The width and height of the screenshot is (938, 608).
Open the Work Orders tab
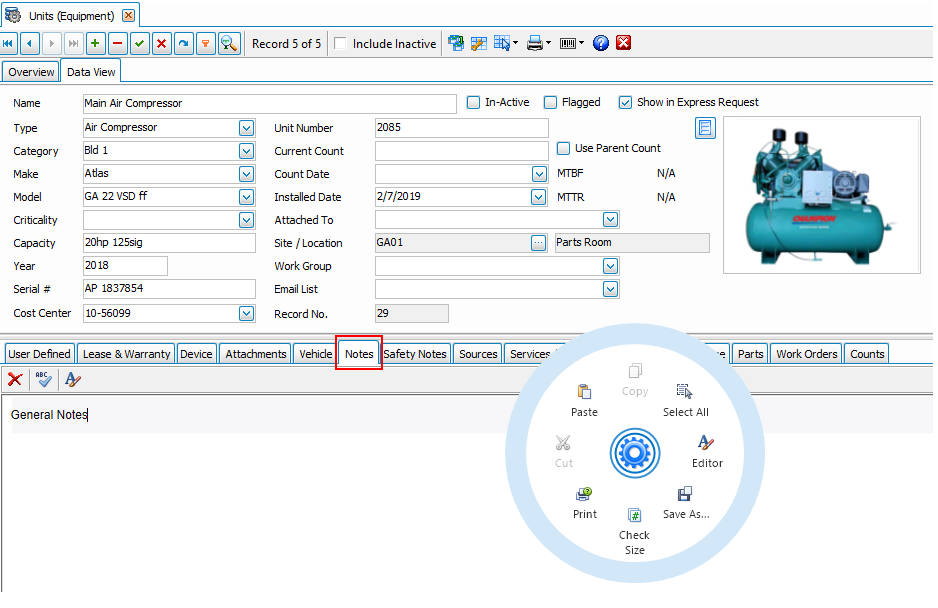tap(806, 354)
